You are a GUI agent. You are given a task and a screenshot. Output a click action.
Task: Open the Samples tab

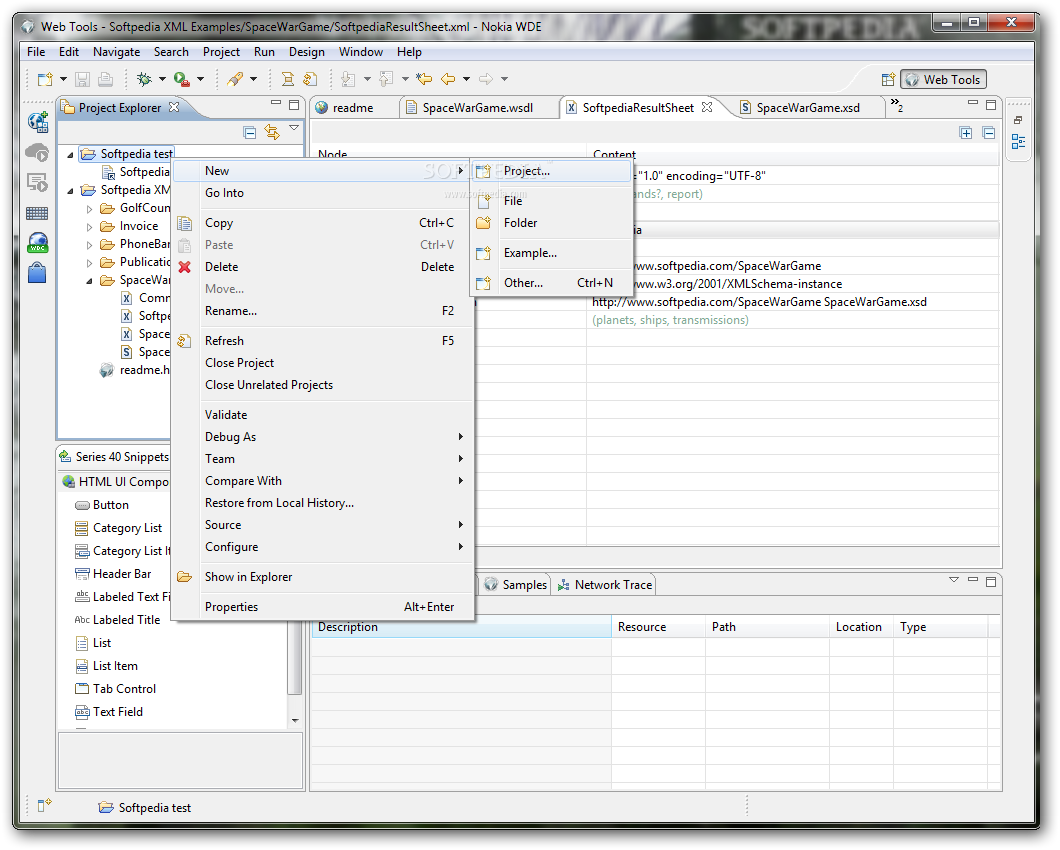[516, 585]
